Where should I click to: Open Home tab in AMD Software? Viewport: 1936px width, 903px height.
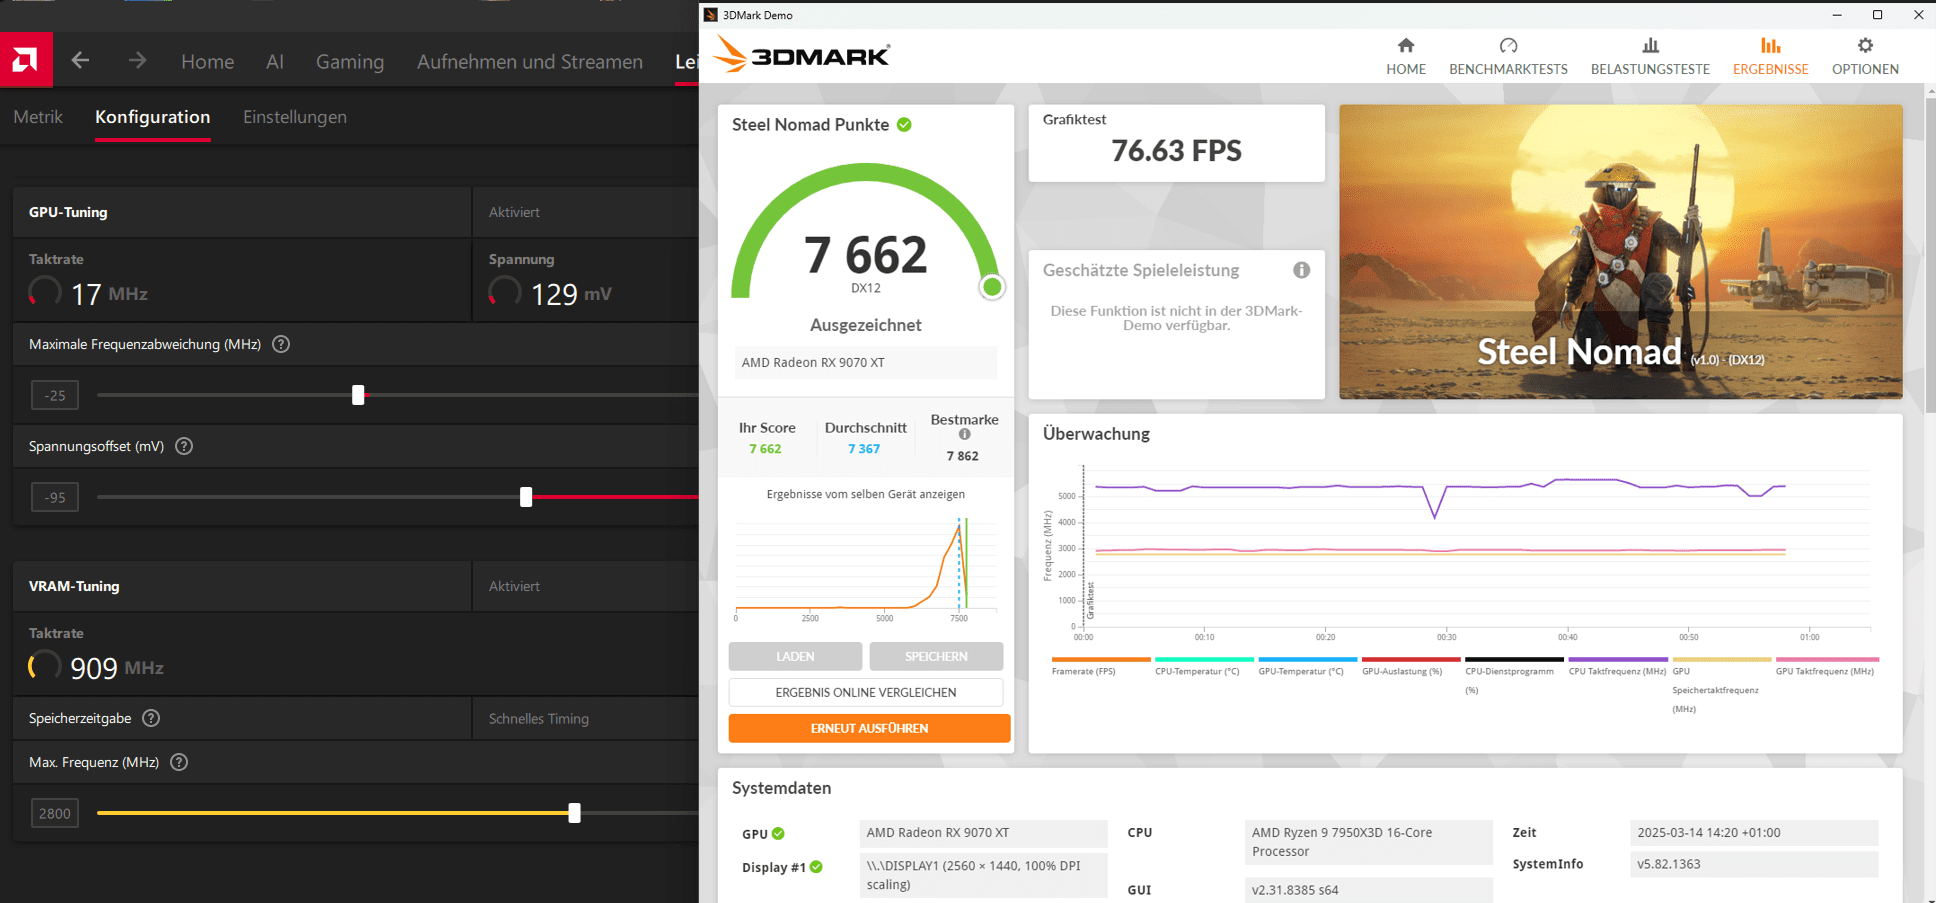tap(207, 61)
